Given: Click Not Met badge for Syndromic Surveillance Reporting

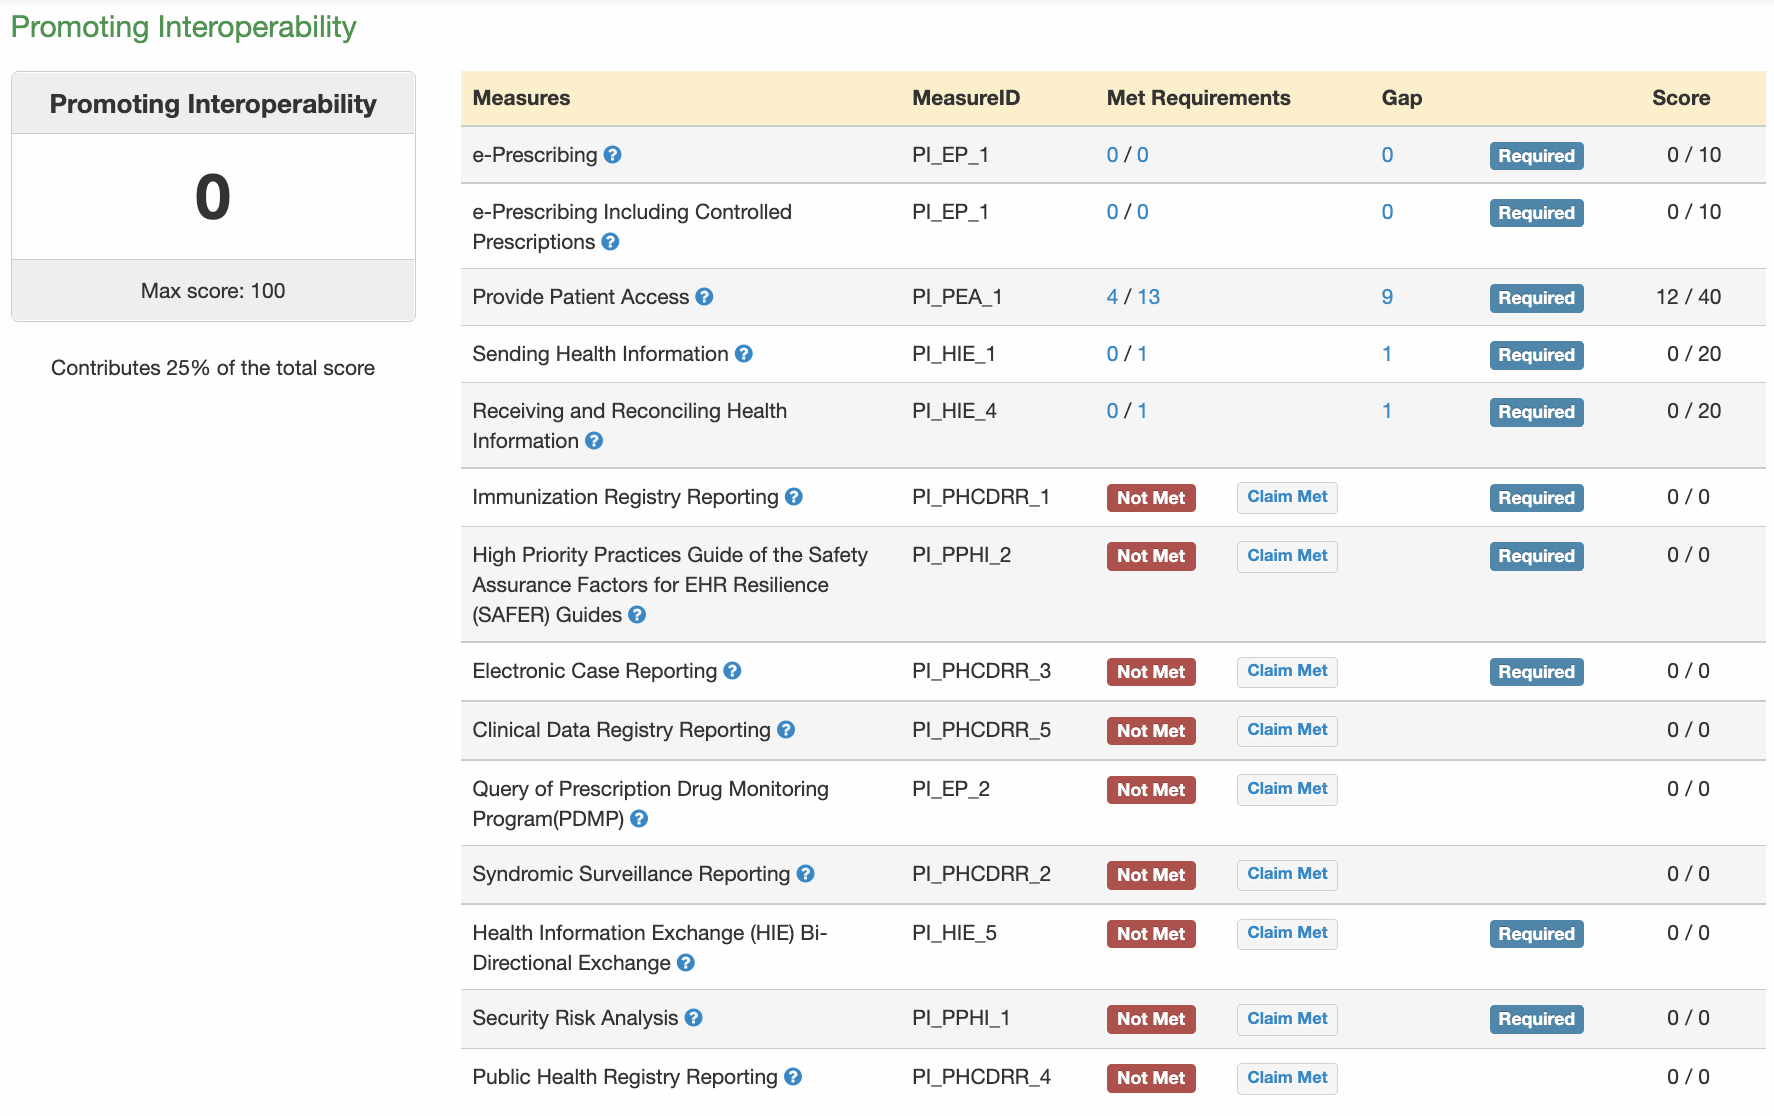Looking at the screenshot, I should pos(1151,875).
